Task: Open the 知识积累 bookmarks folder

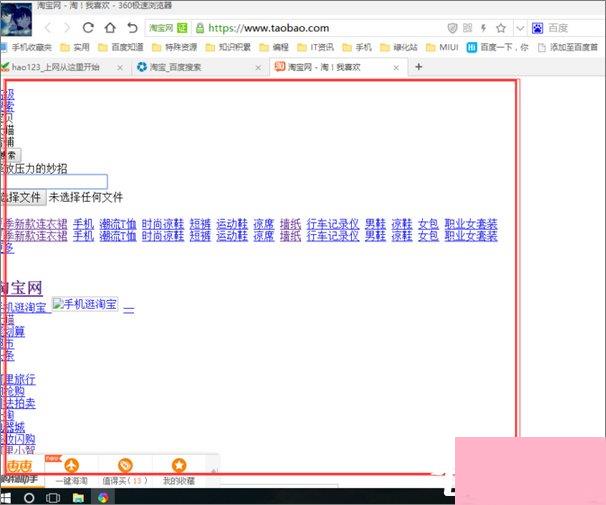Action: pos(228,47)
